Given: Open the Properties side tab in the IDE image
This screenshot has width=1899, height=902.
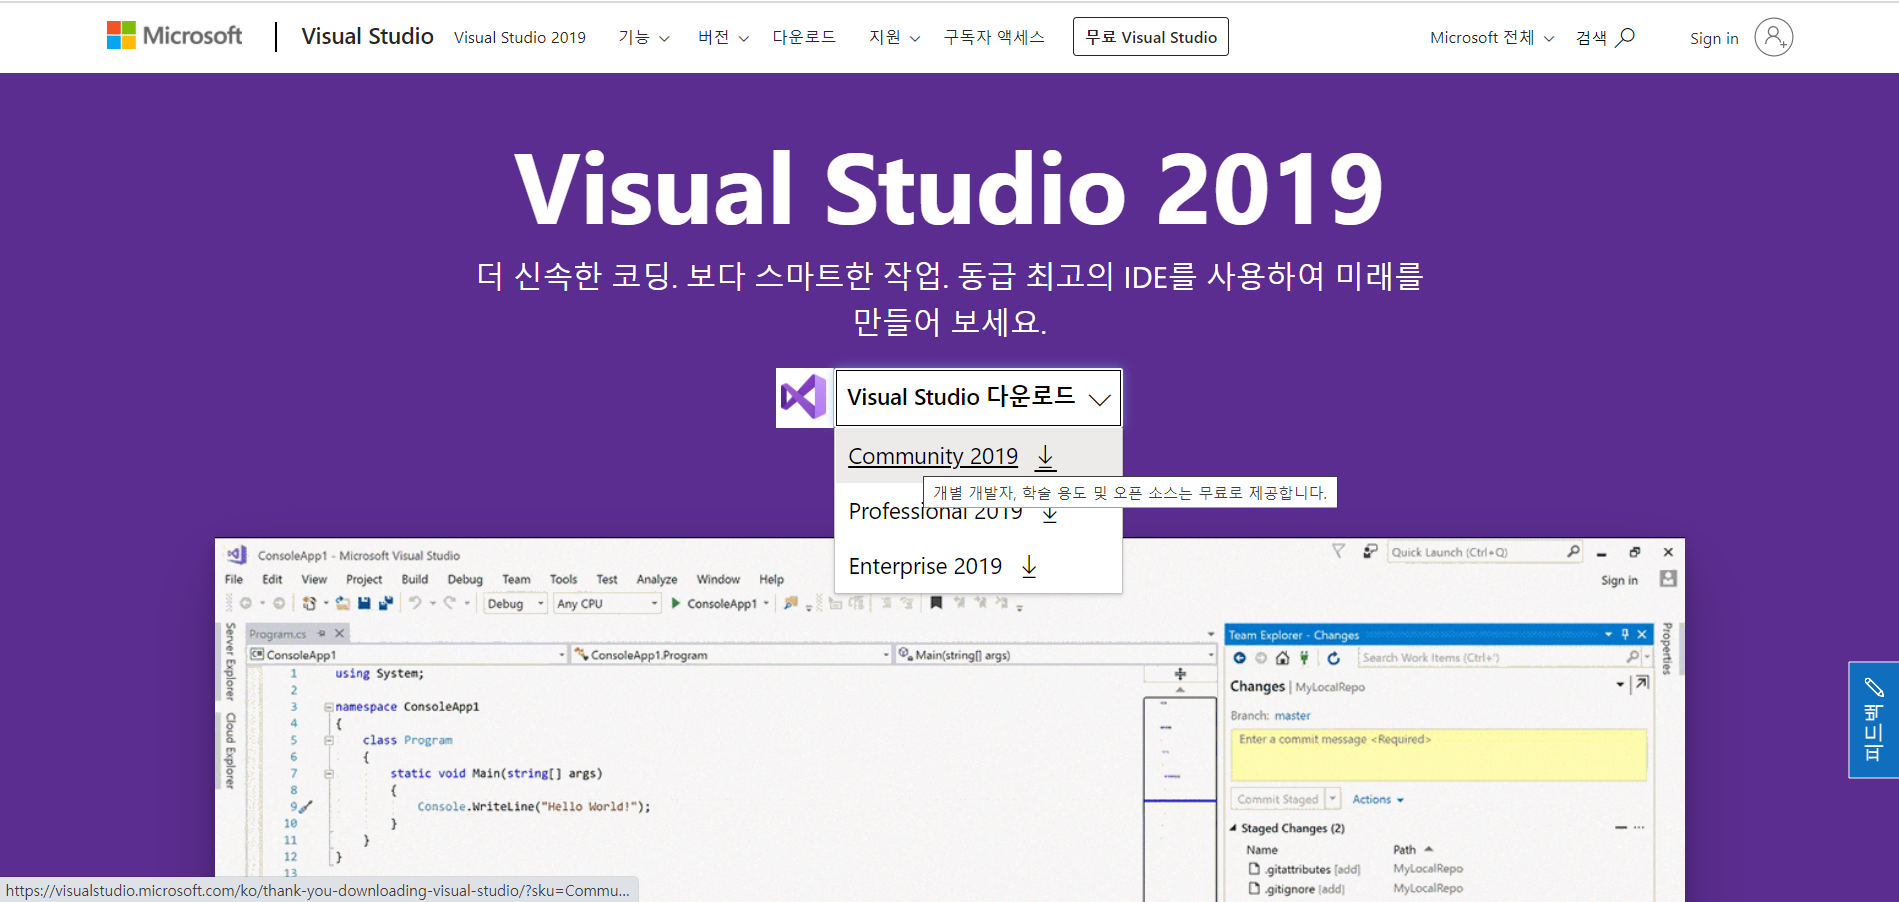Looking at the screenshot, I should [1667, 649].
